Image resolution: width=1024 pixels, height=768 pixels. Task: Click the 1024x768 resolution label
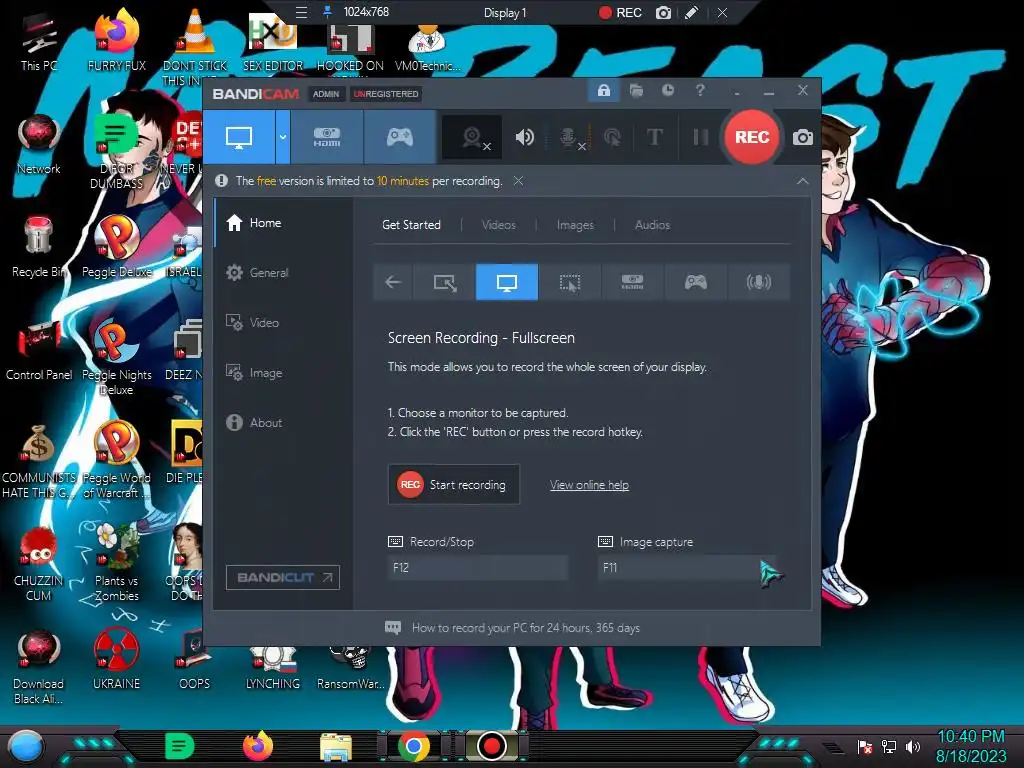[366, 12]
